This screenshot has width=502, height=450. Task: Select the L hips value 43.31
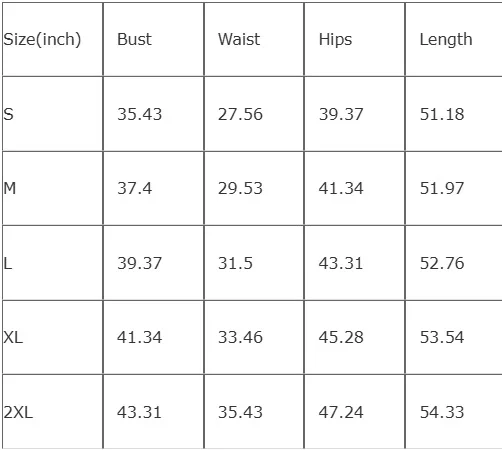(x=341, y=263)
